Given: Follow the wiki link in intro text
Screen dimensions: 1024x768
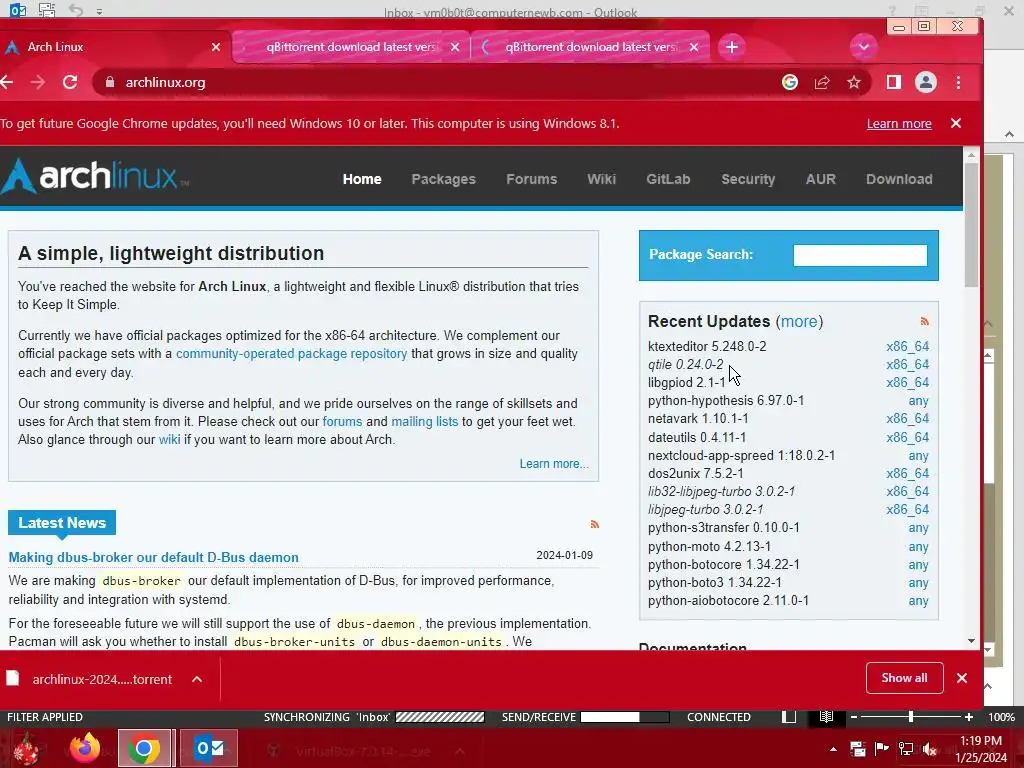Looking at the screenshot, I should tap(169, 440).
